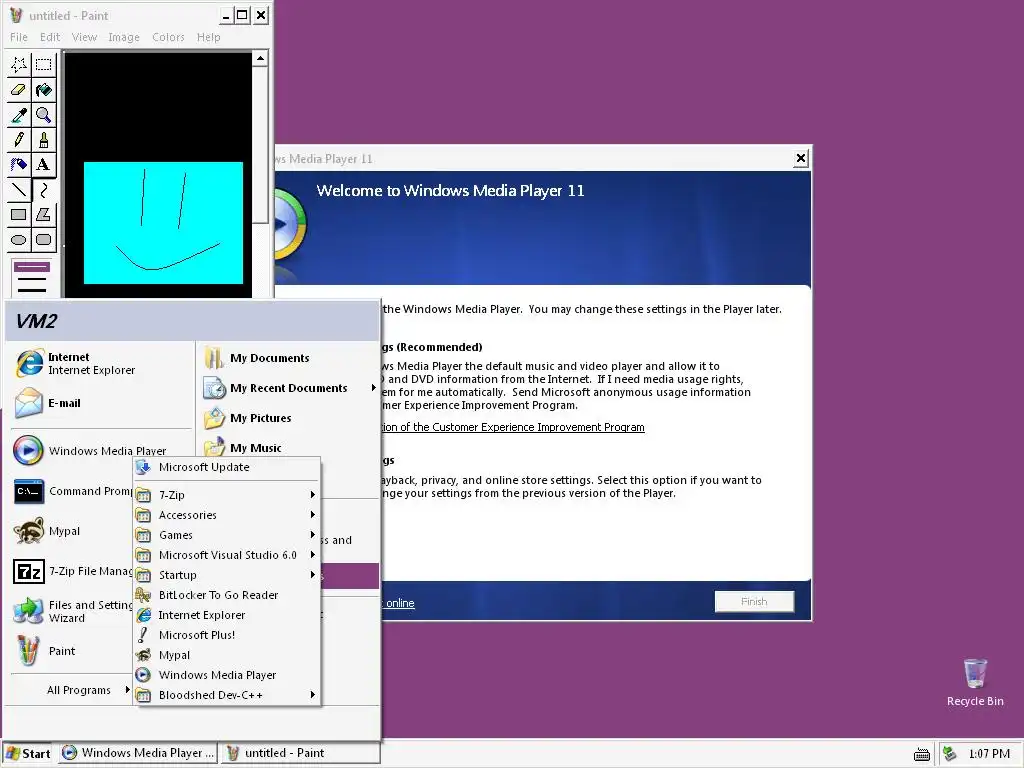Open Internet Explorer from All Programs list
Screen dimensions: 1024x768
227,615
